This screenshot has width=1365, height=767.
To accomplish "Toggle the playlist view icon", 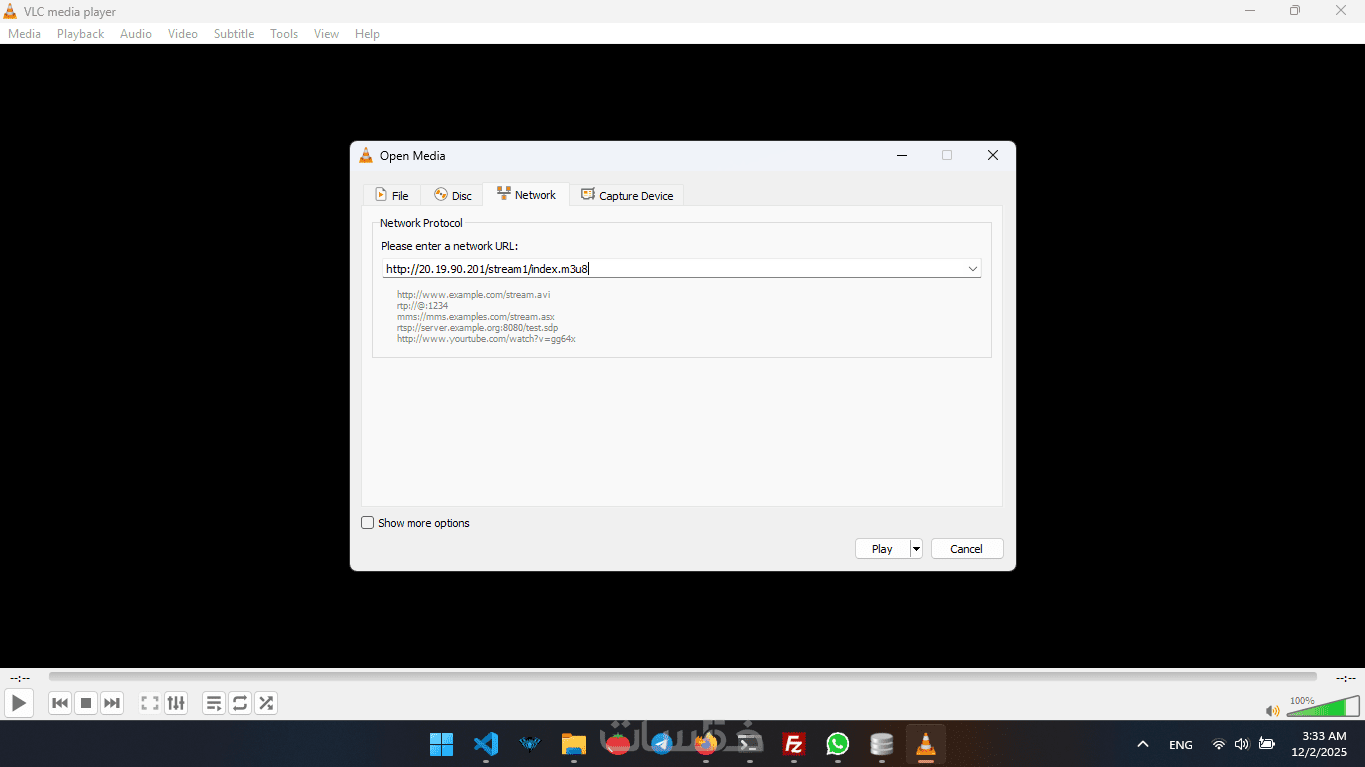I will [214, 703].
